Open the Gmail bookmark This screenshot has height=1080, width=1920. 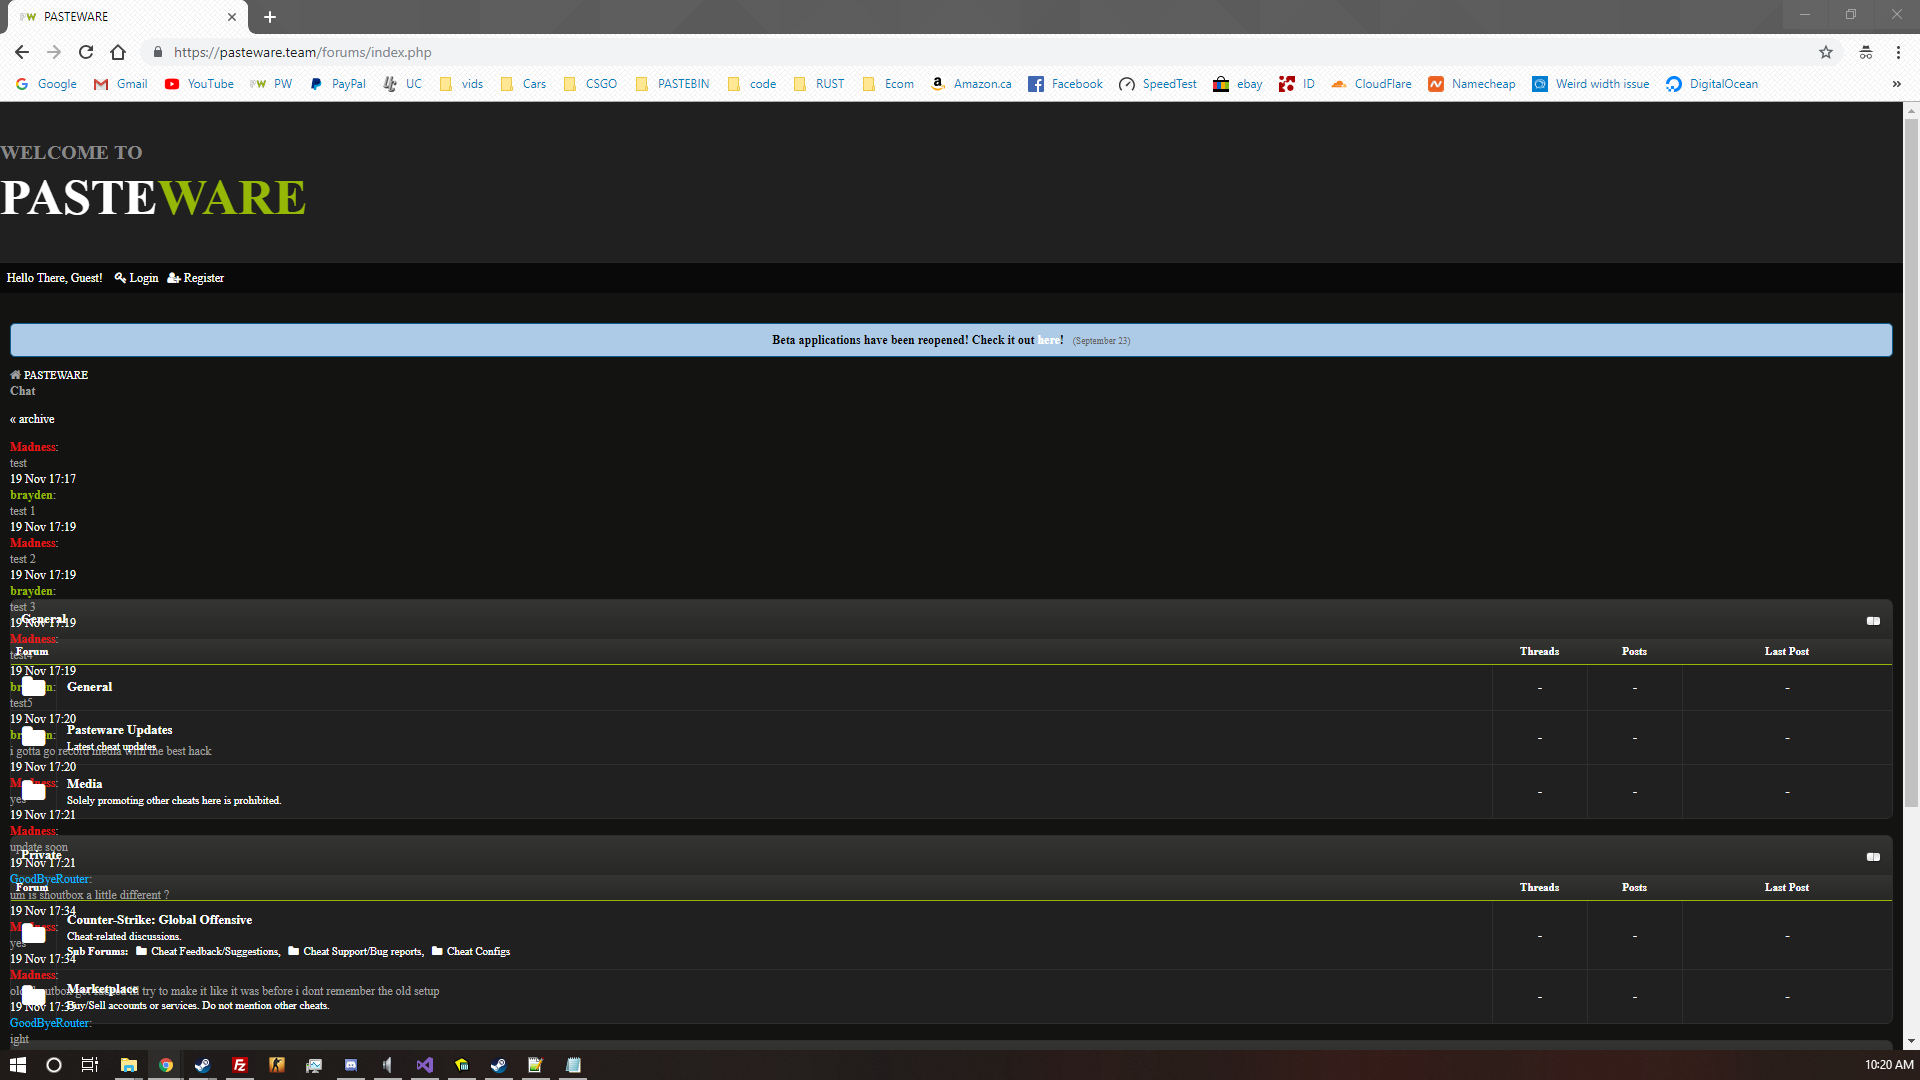pos(121,84)
